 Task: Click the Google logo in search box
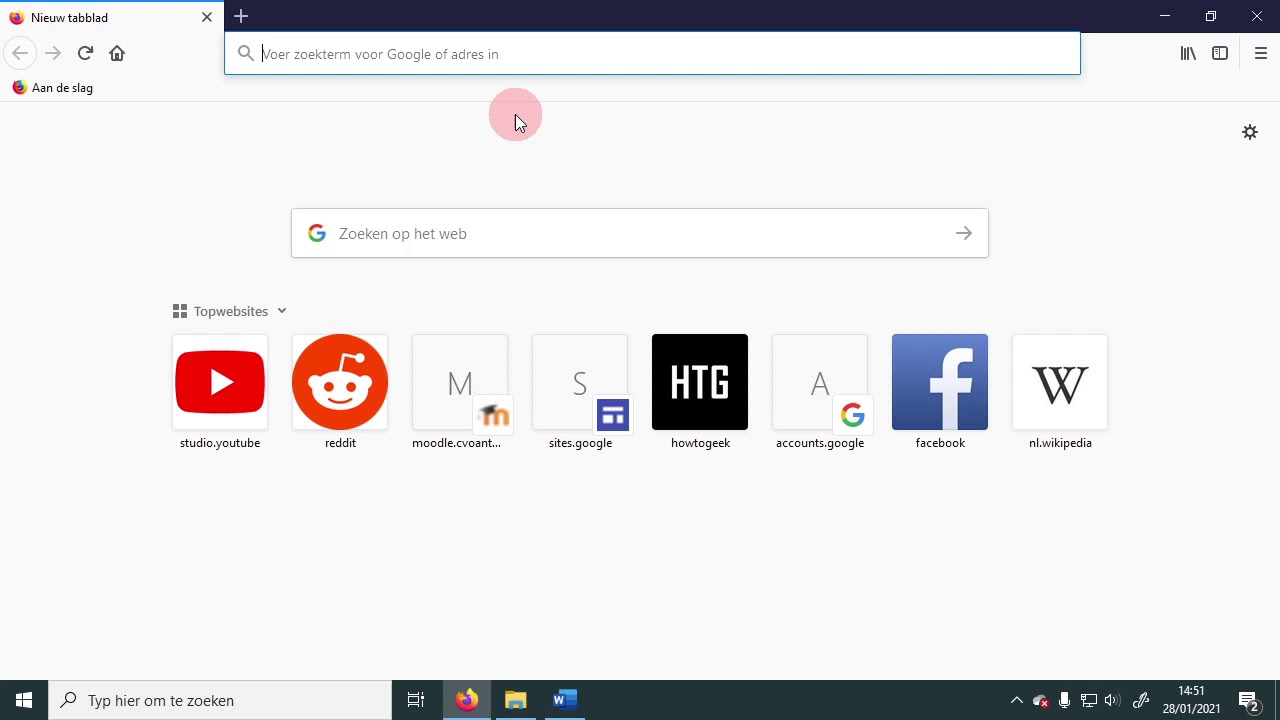coord(317,233)
